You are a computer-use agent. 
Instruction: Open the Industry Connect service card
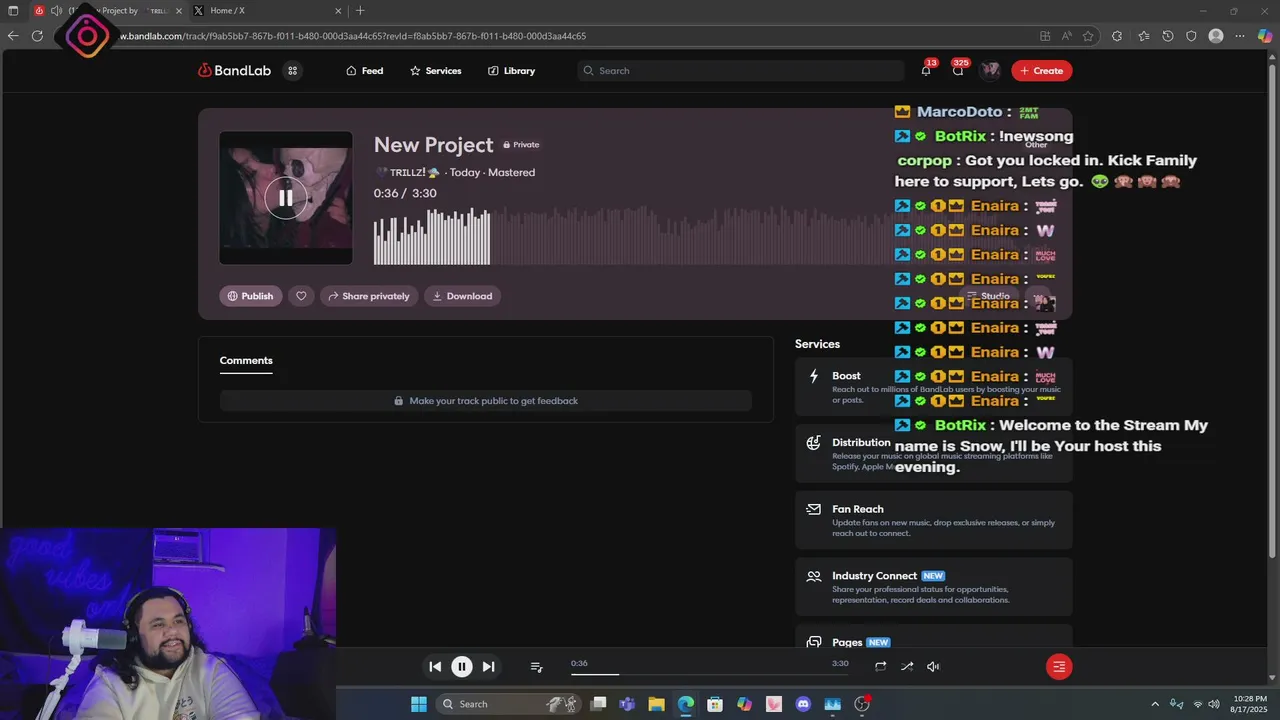click(934, 587)
